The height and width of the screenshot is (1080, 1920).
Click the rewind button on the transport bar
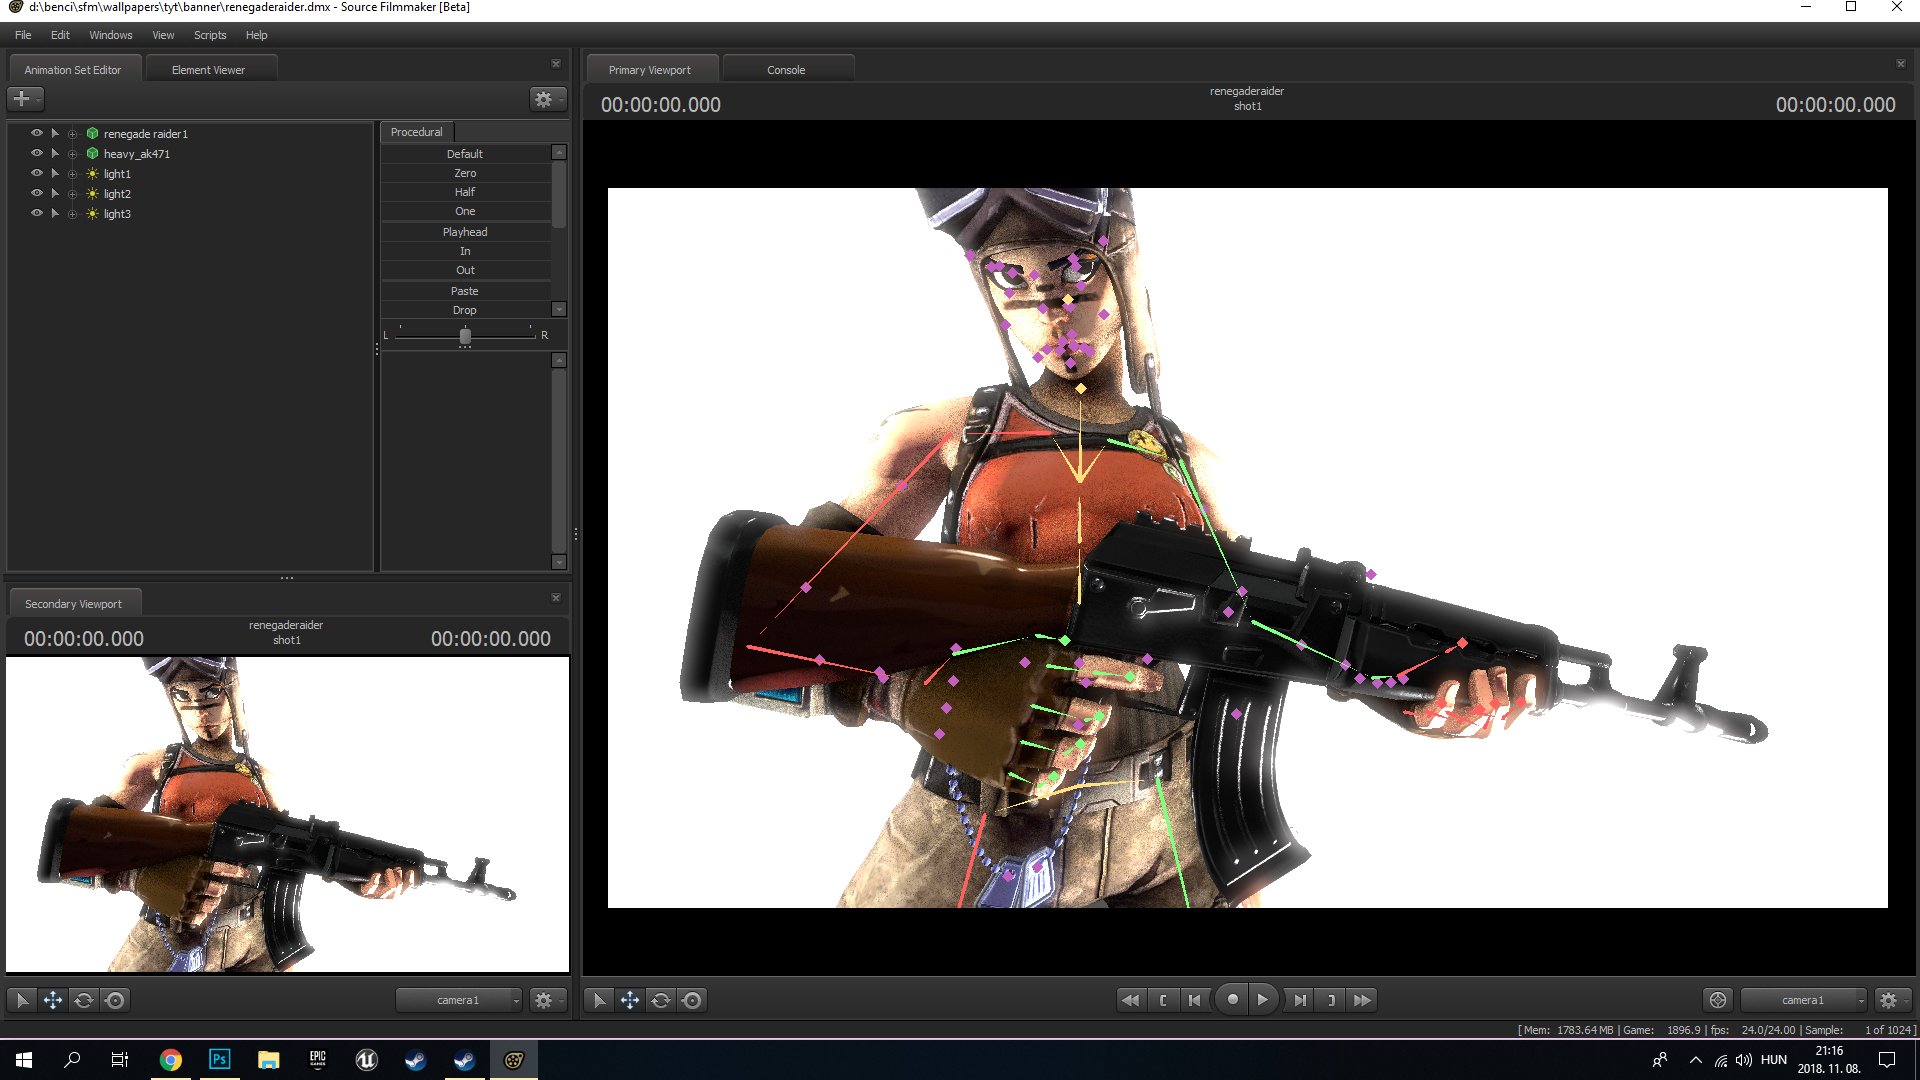tap(1130, 1000)
